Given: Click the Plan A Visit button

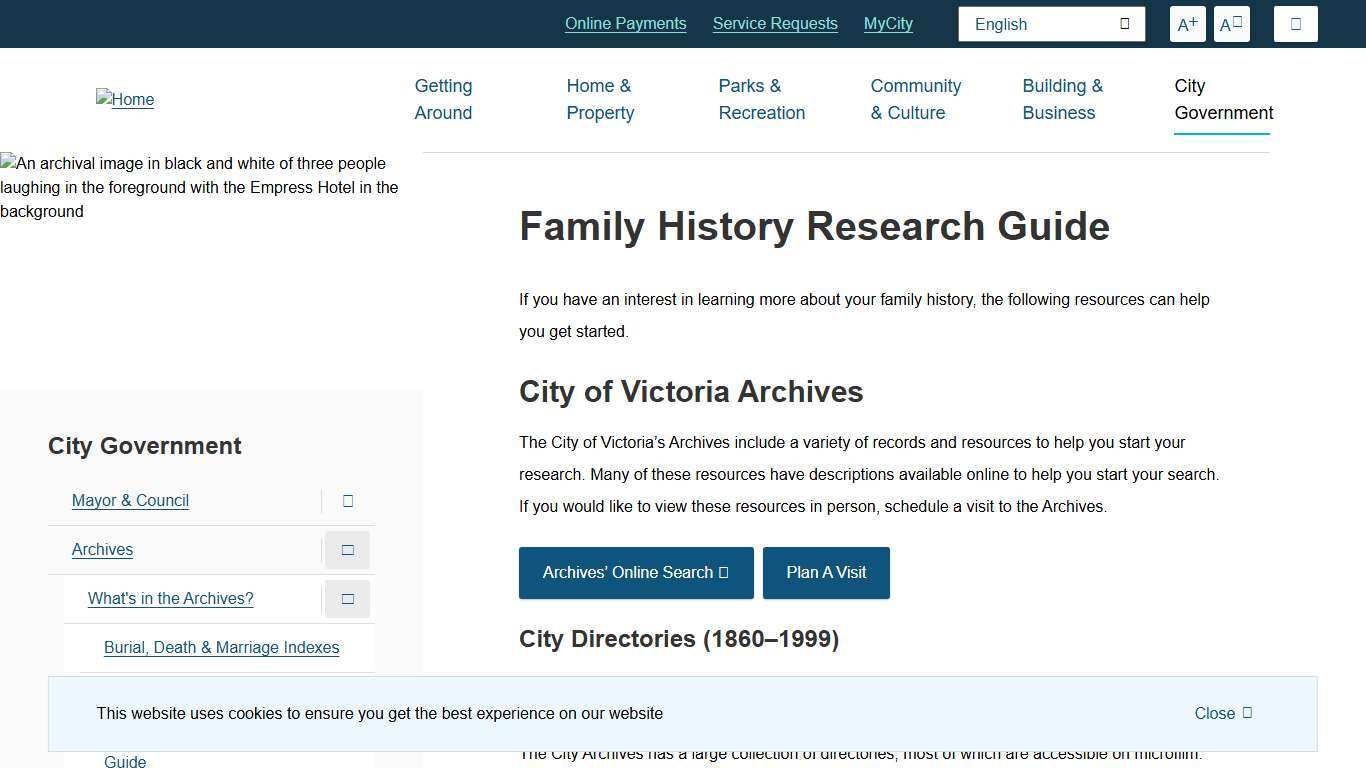Looking at the screenshot, I should click(x=826, y=572).
